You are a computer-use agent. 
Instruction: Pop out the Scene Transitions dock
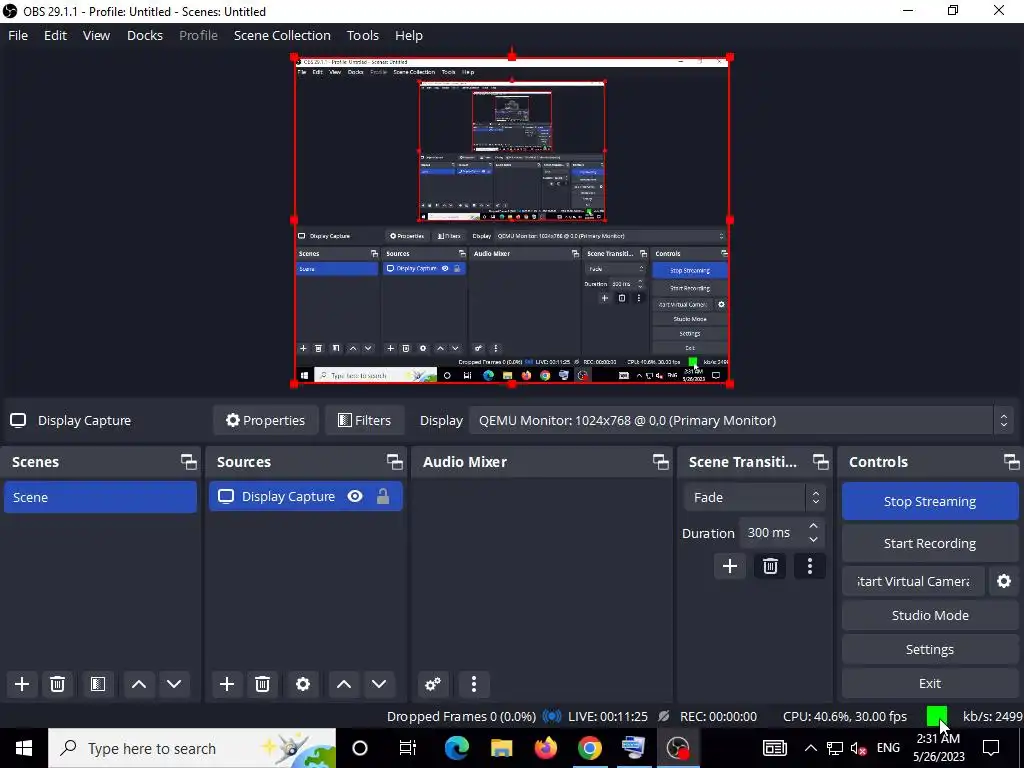(x=820, y=462)
